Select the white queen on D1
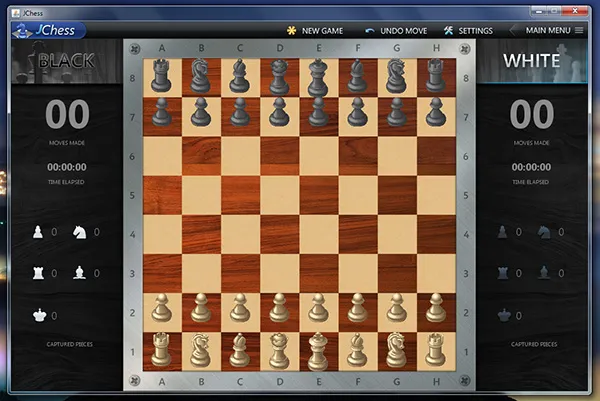 coord(280,350)
